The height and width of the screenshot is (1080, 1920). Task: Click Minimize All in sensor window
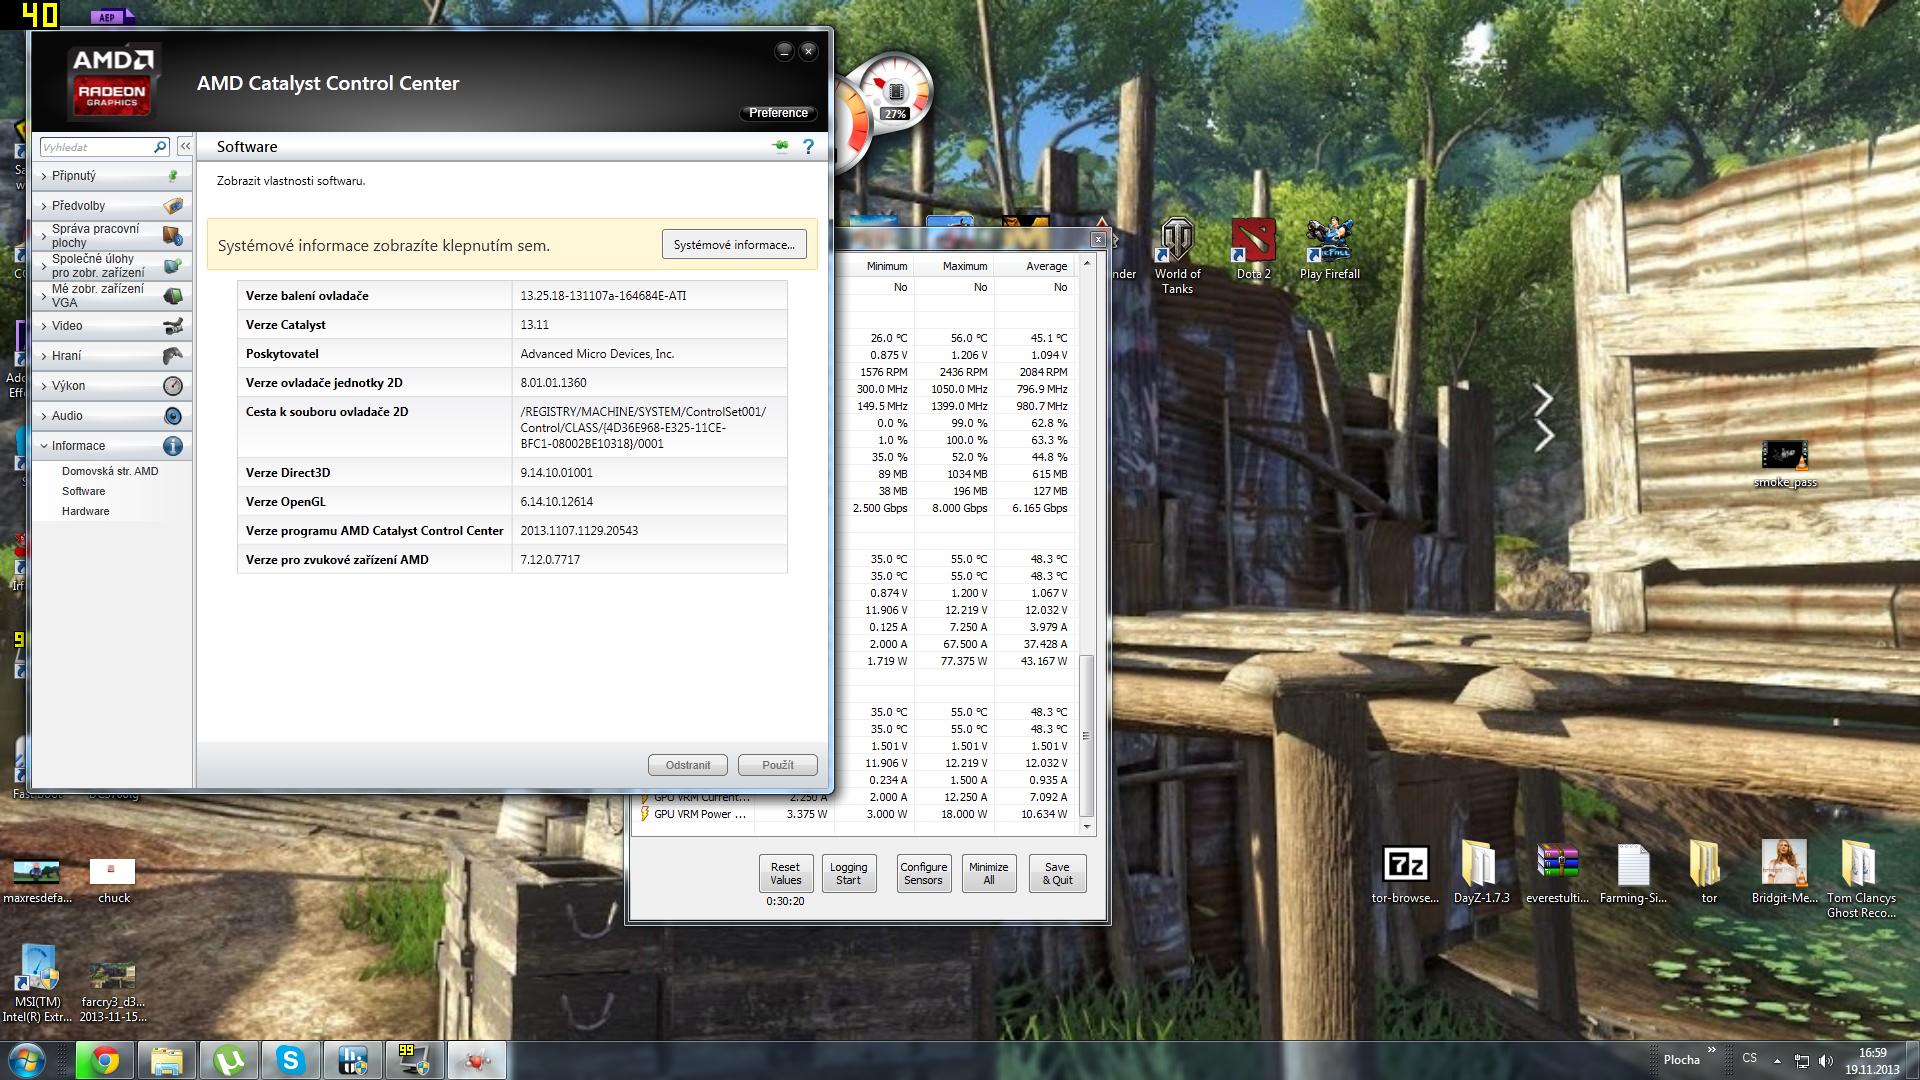point(988,874)
